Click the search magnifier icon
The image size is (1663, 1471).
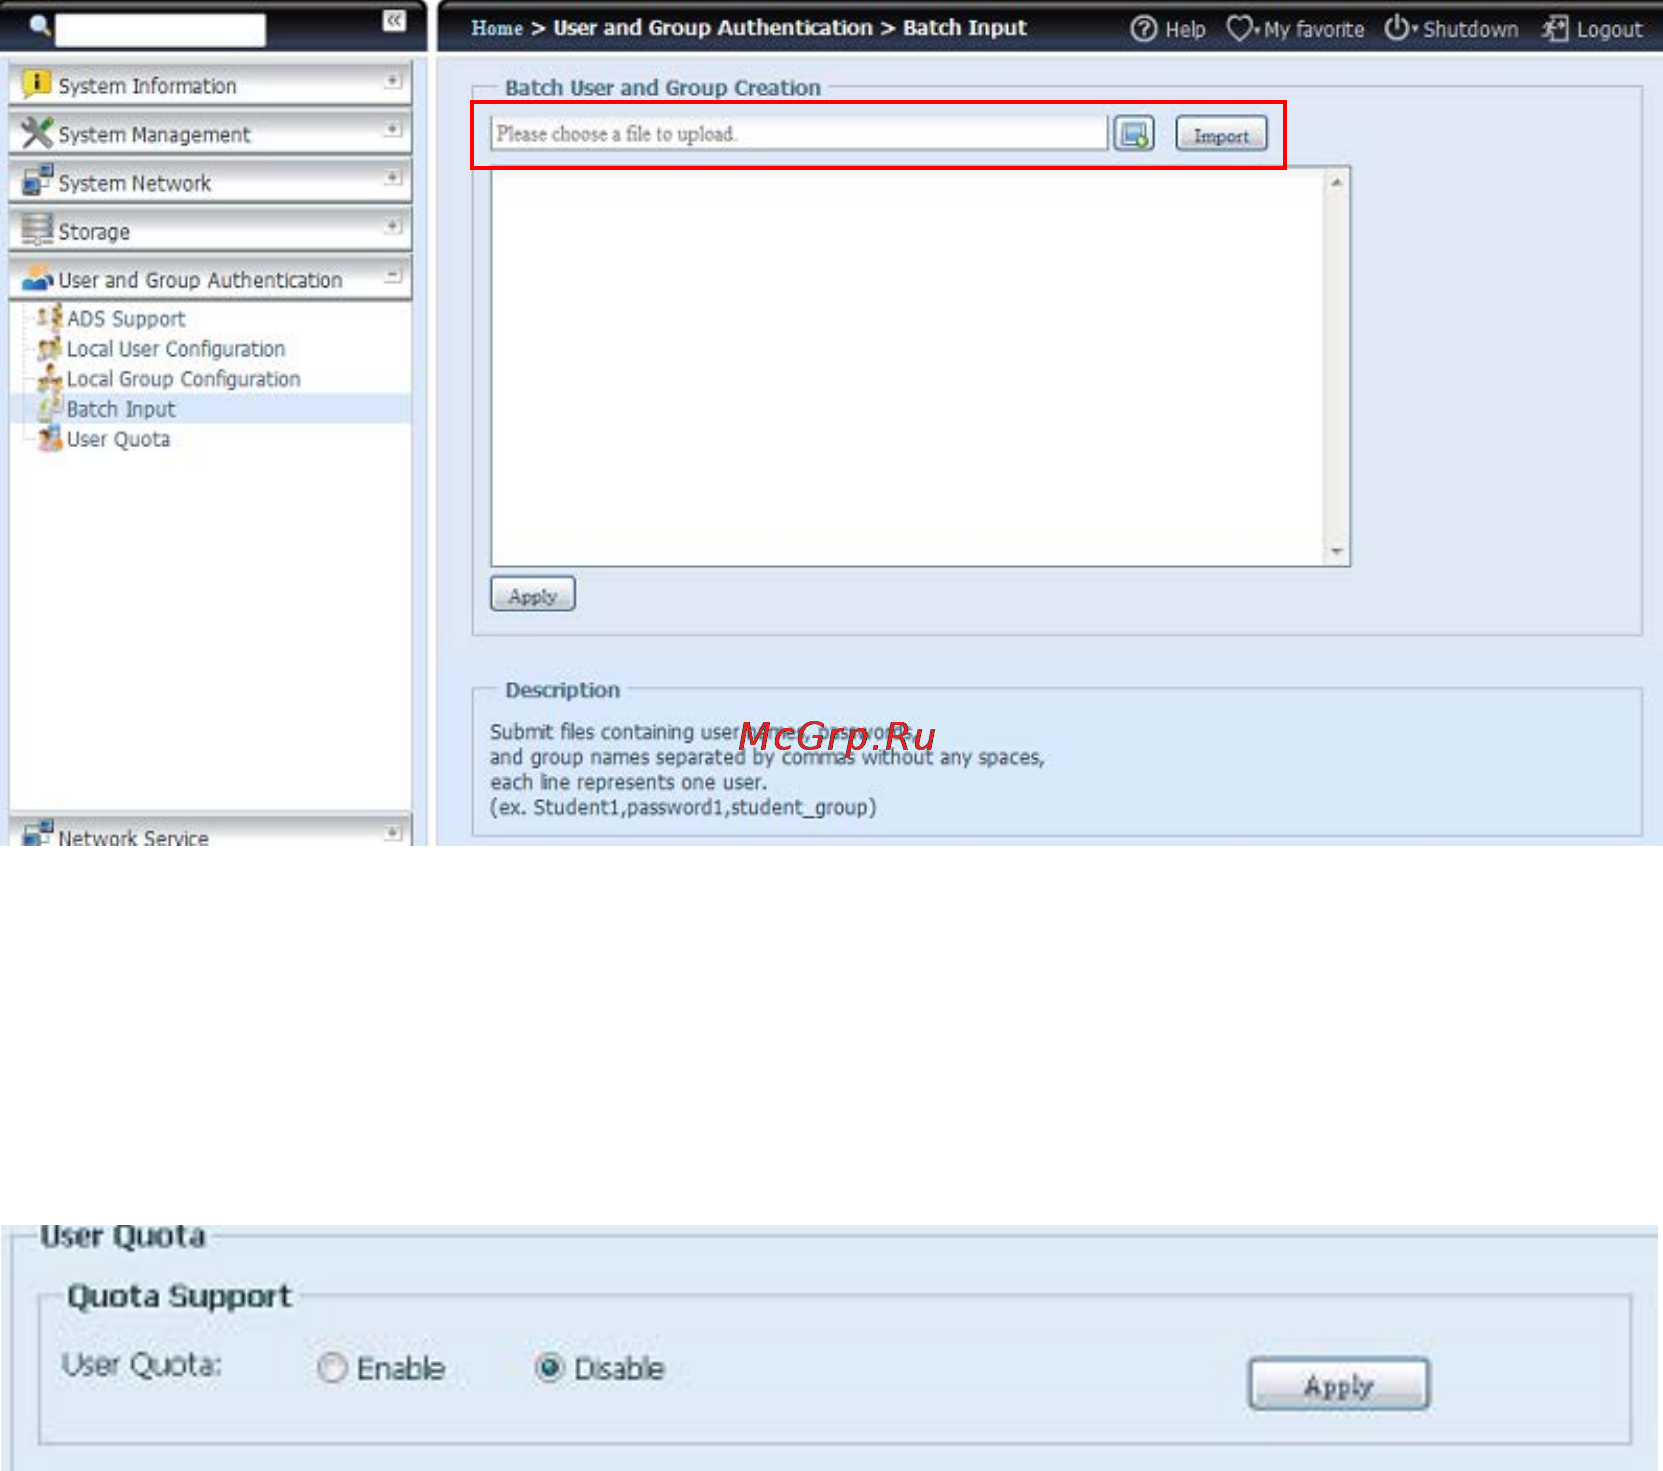[x=39, y=25]
